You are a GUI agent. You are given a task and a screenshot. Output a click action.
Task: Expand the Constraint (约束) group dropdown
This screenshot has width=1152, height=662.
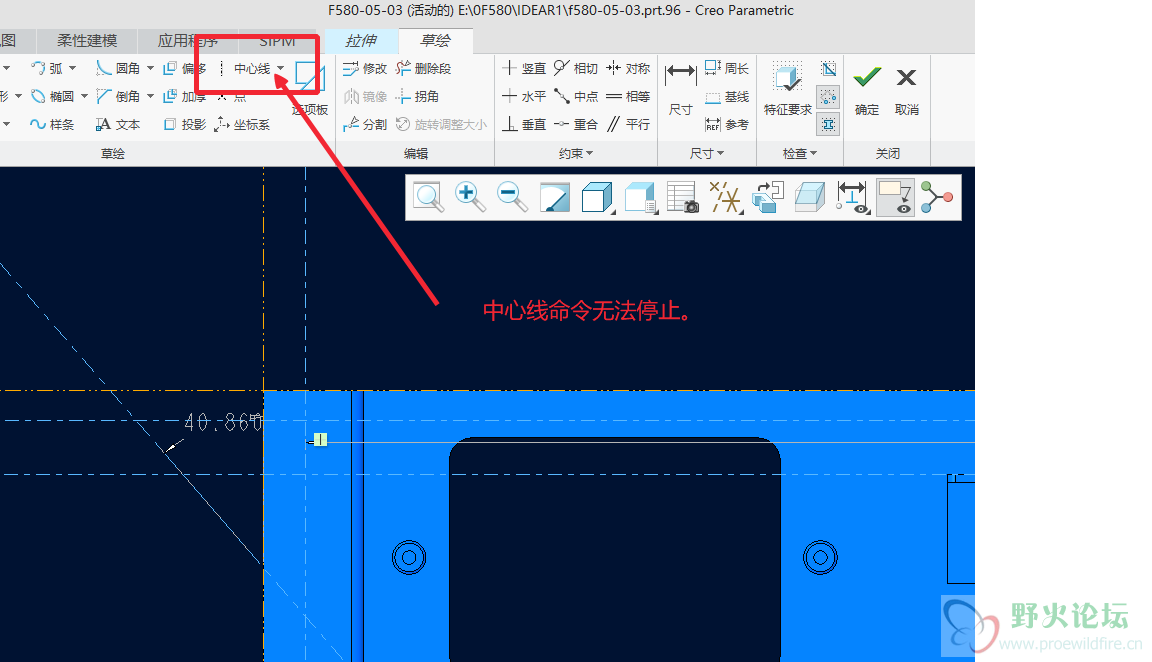coord(576,154)
